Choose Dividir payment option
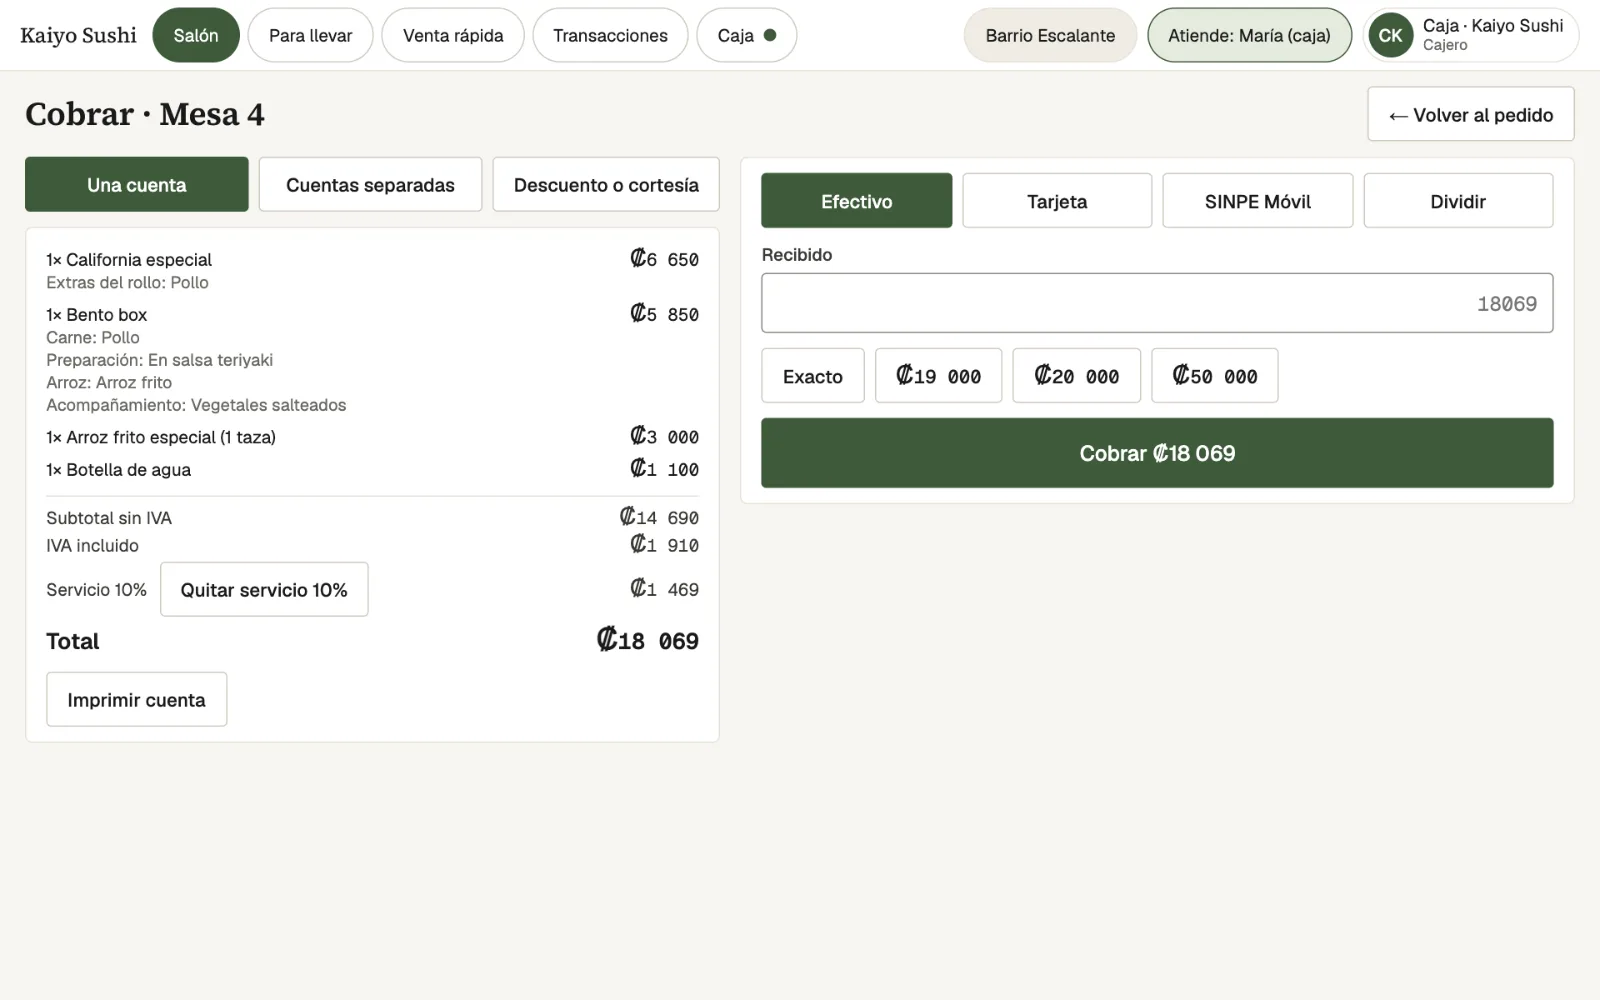Image resolution: width=1600 pixels, height=1000 pixels. pyautogui.click(x=1458, y=200)
